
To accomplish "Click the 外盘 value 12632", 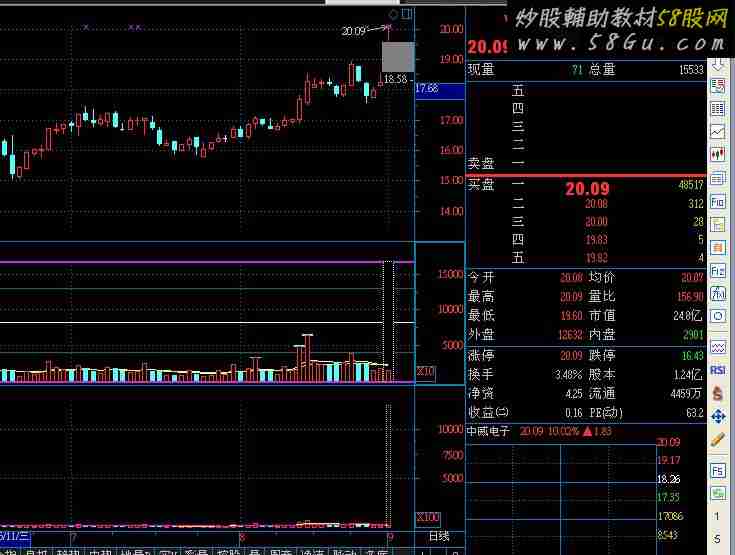I will (x=570, y=335).
